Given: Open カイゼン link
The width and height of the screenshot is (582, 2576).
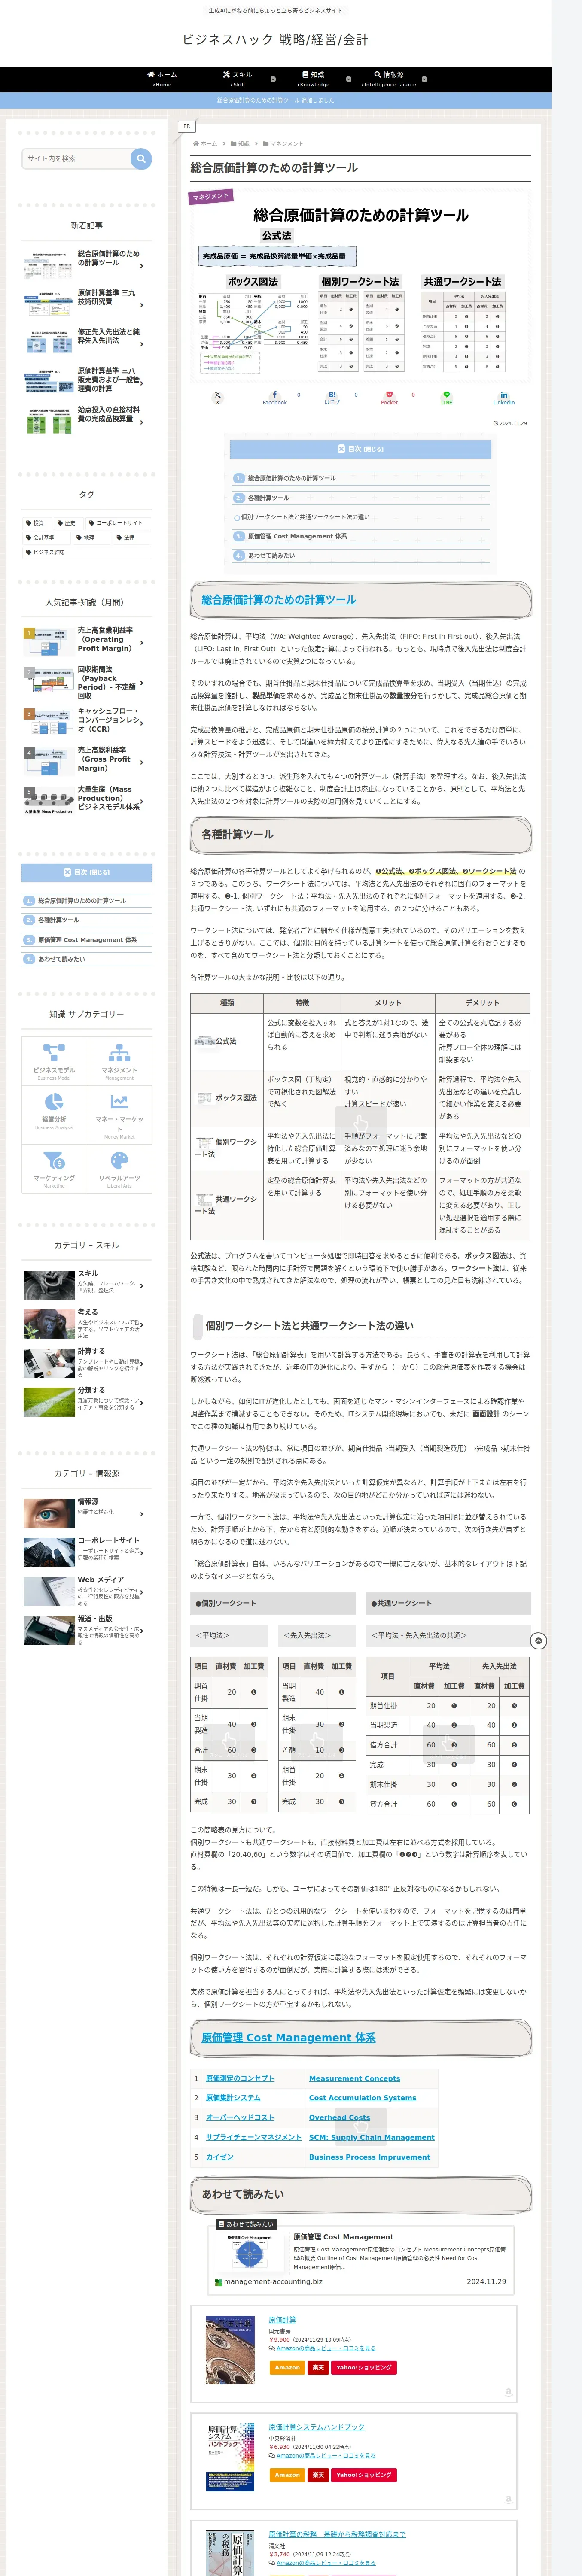Looking at the screenshot, I should (x=219, y=2157).
